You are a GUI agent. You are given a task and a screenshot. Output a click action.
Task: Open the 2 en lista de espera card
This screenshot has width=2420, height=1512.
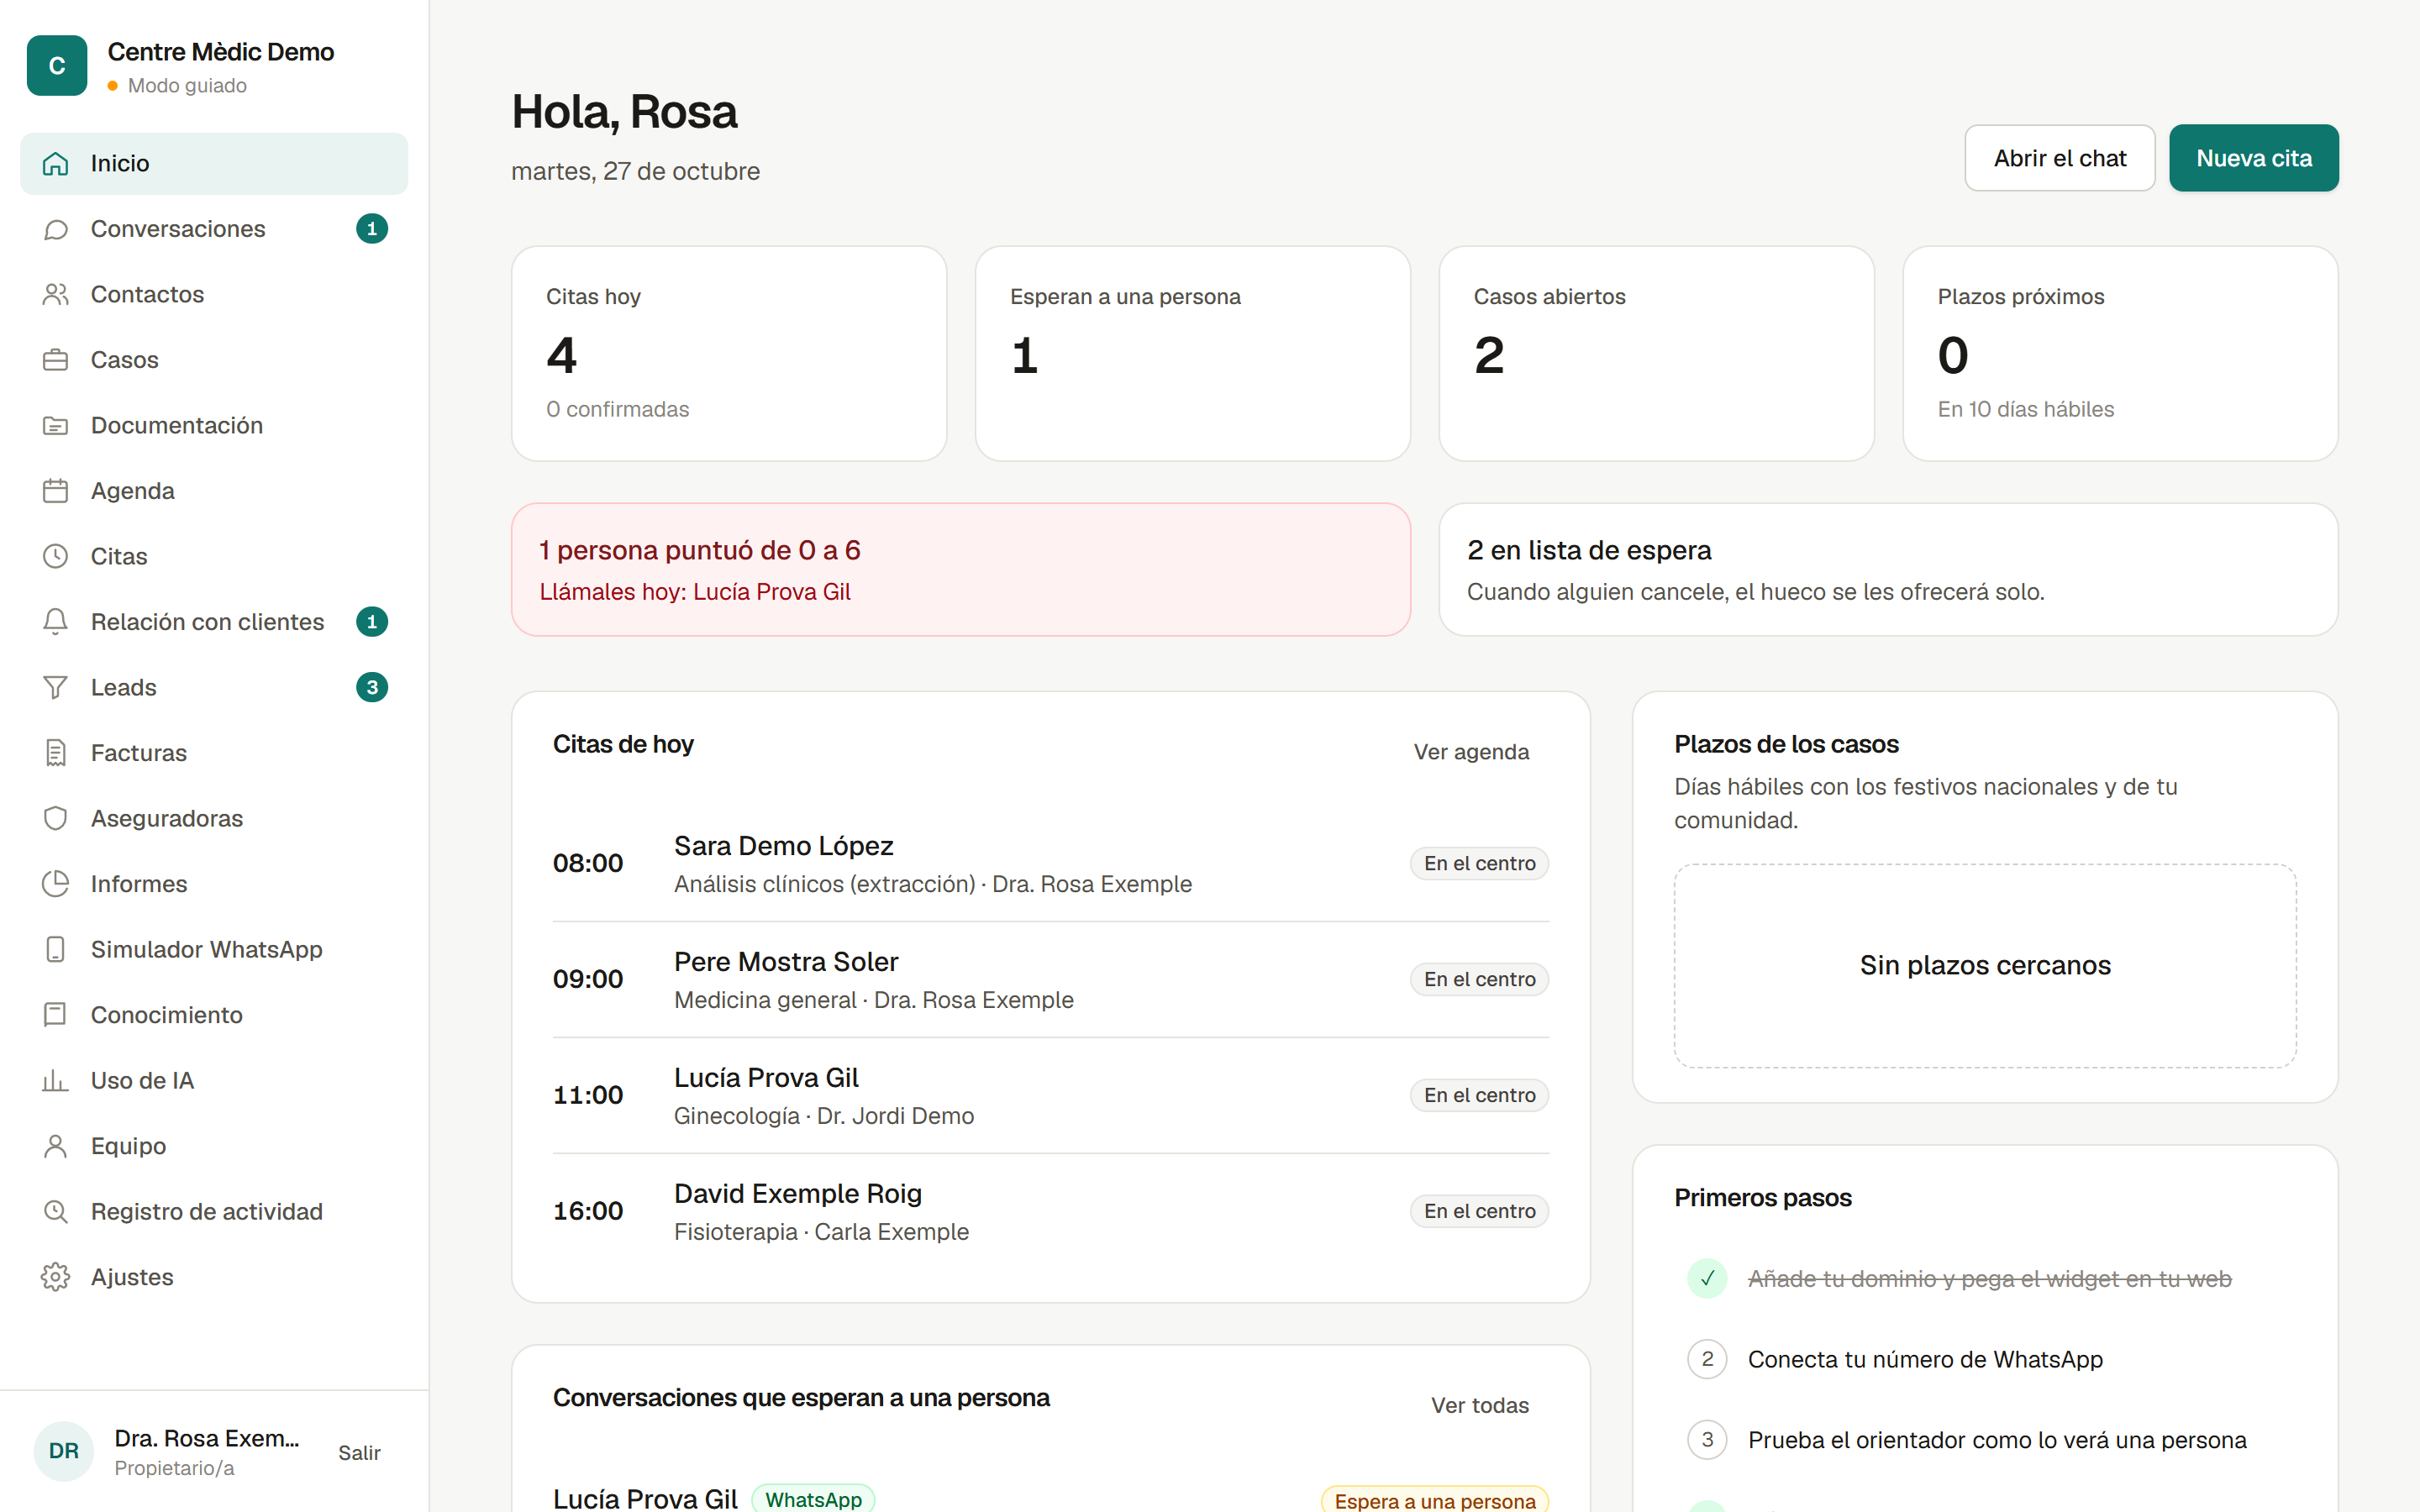click(x=1888, y=570)
